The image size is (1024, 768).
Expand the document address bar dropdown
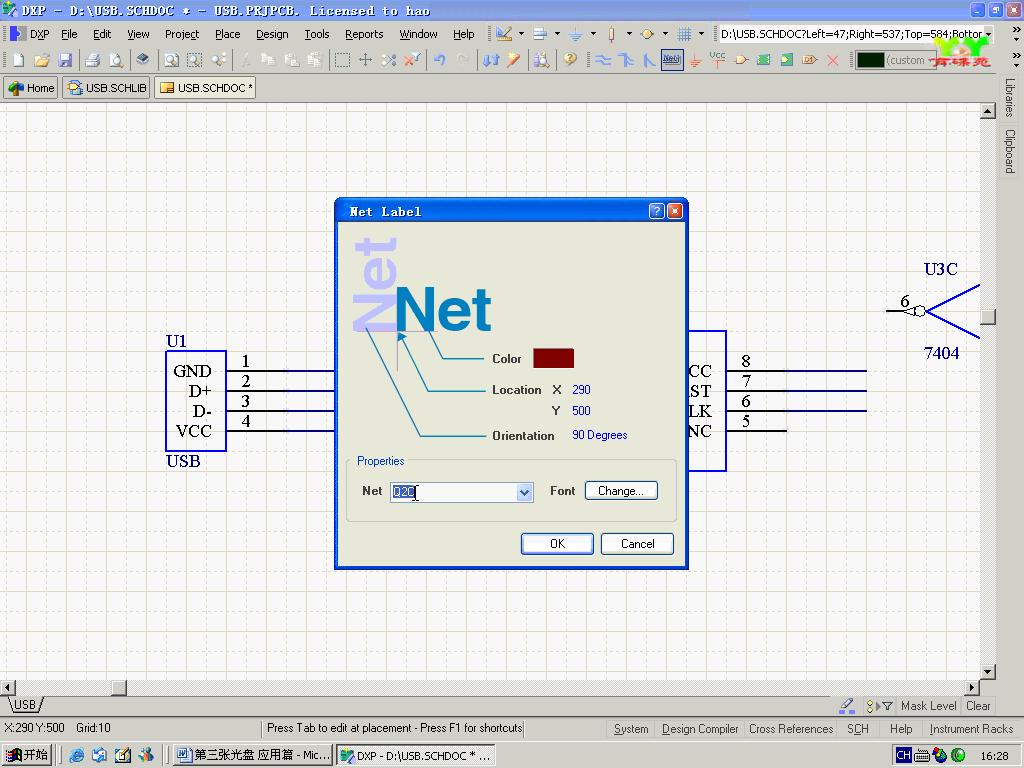point(989,34)
